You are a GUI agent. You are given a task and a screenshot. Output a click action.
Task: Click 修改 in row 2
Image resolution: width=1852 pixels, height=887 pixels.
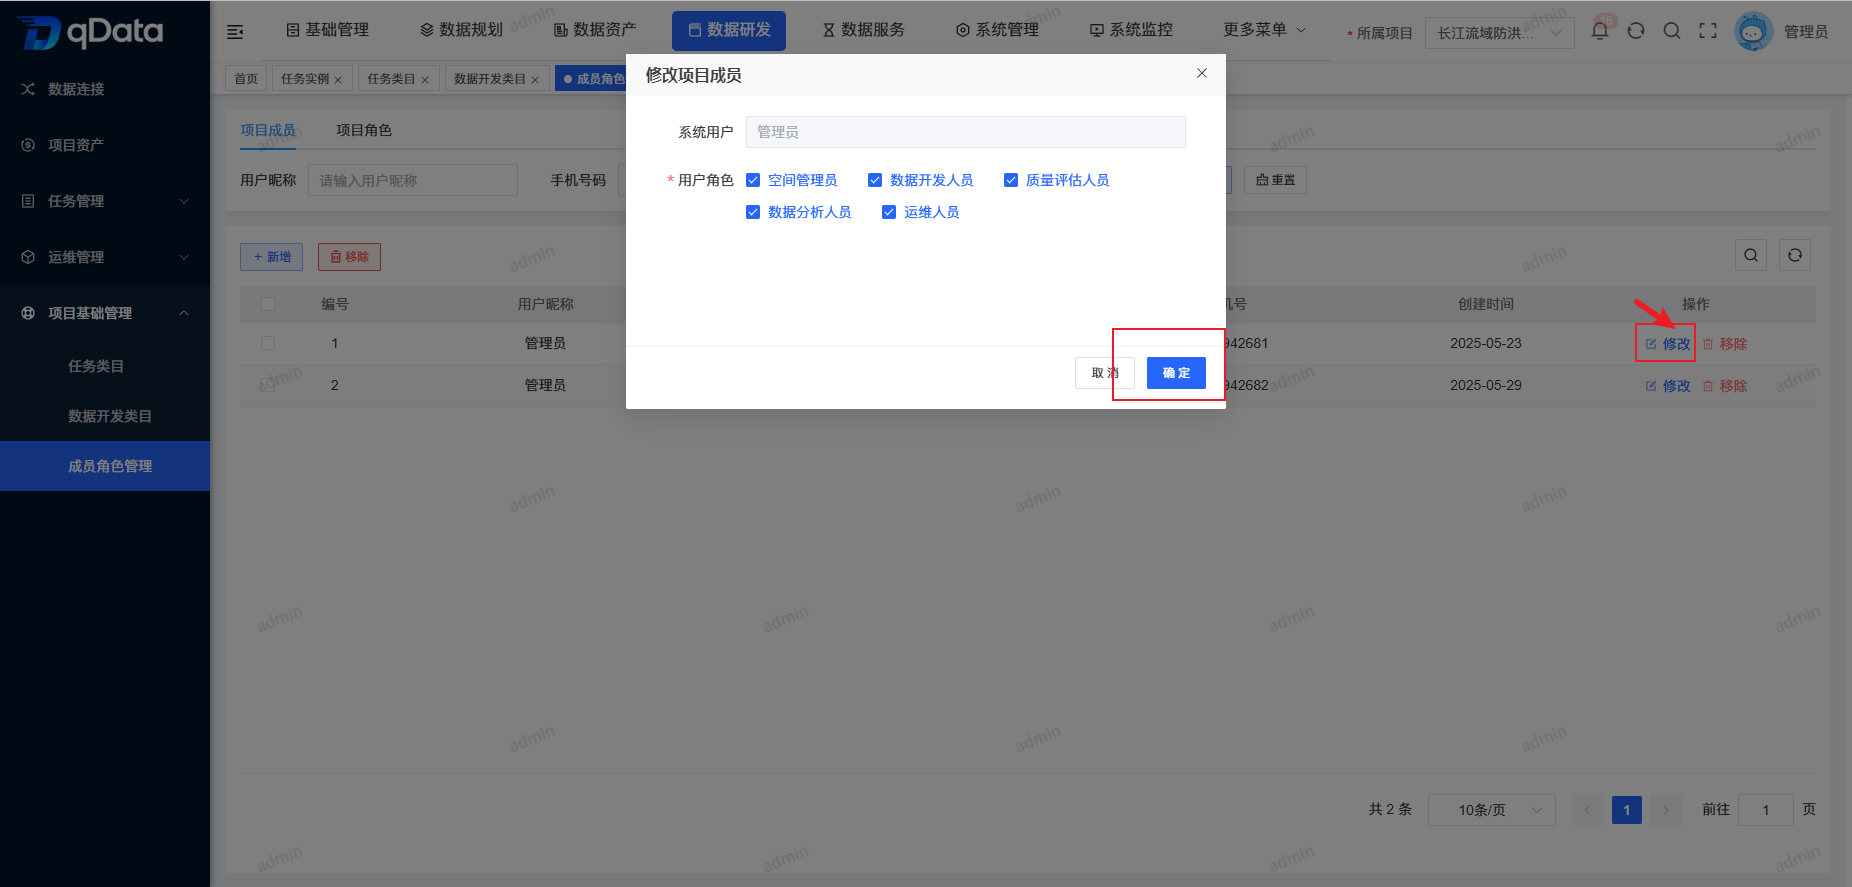pos(1668,386)
